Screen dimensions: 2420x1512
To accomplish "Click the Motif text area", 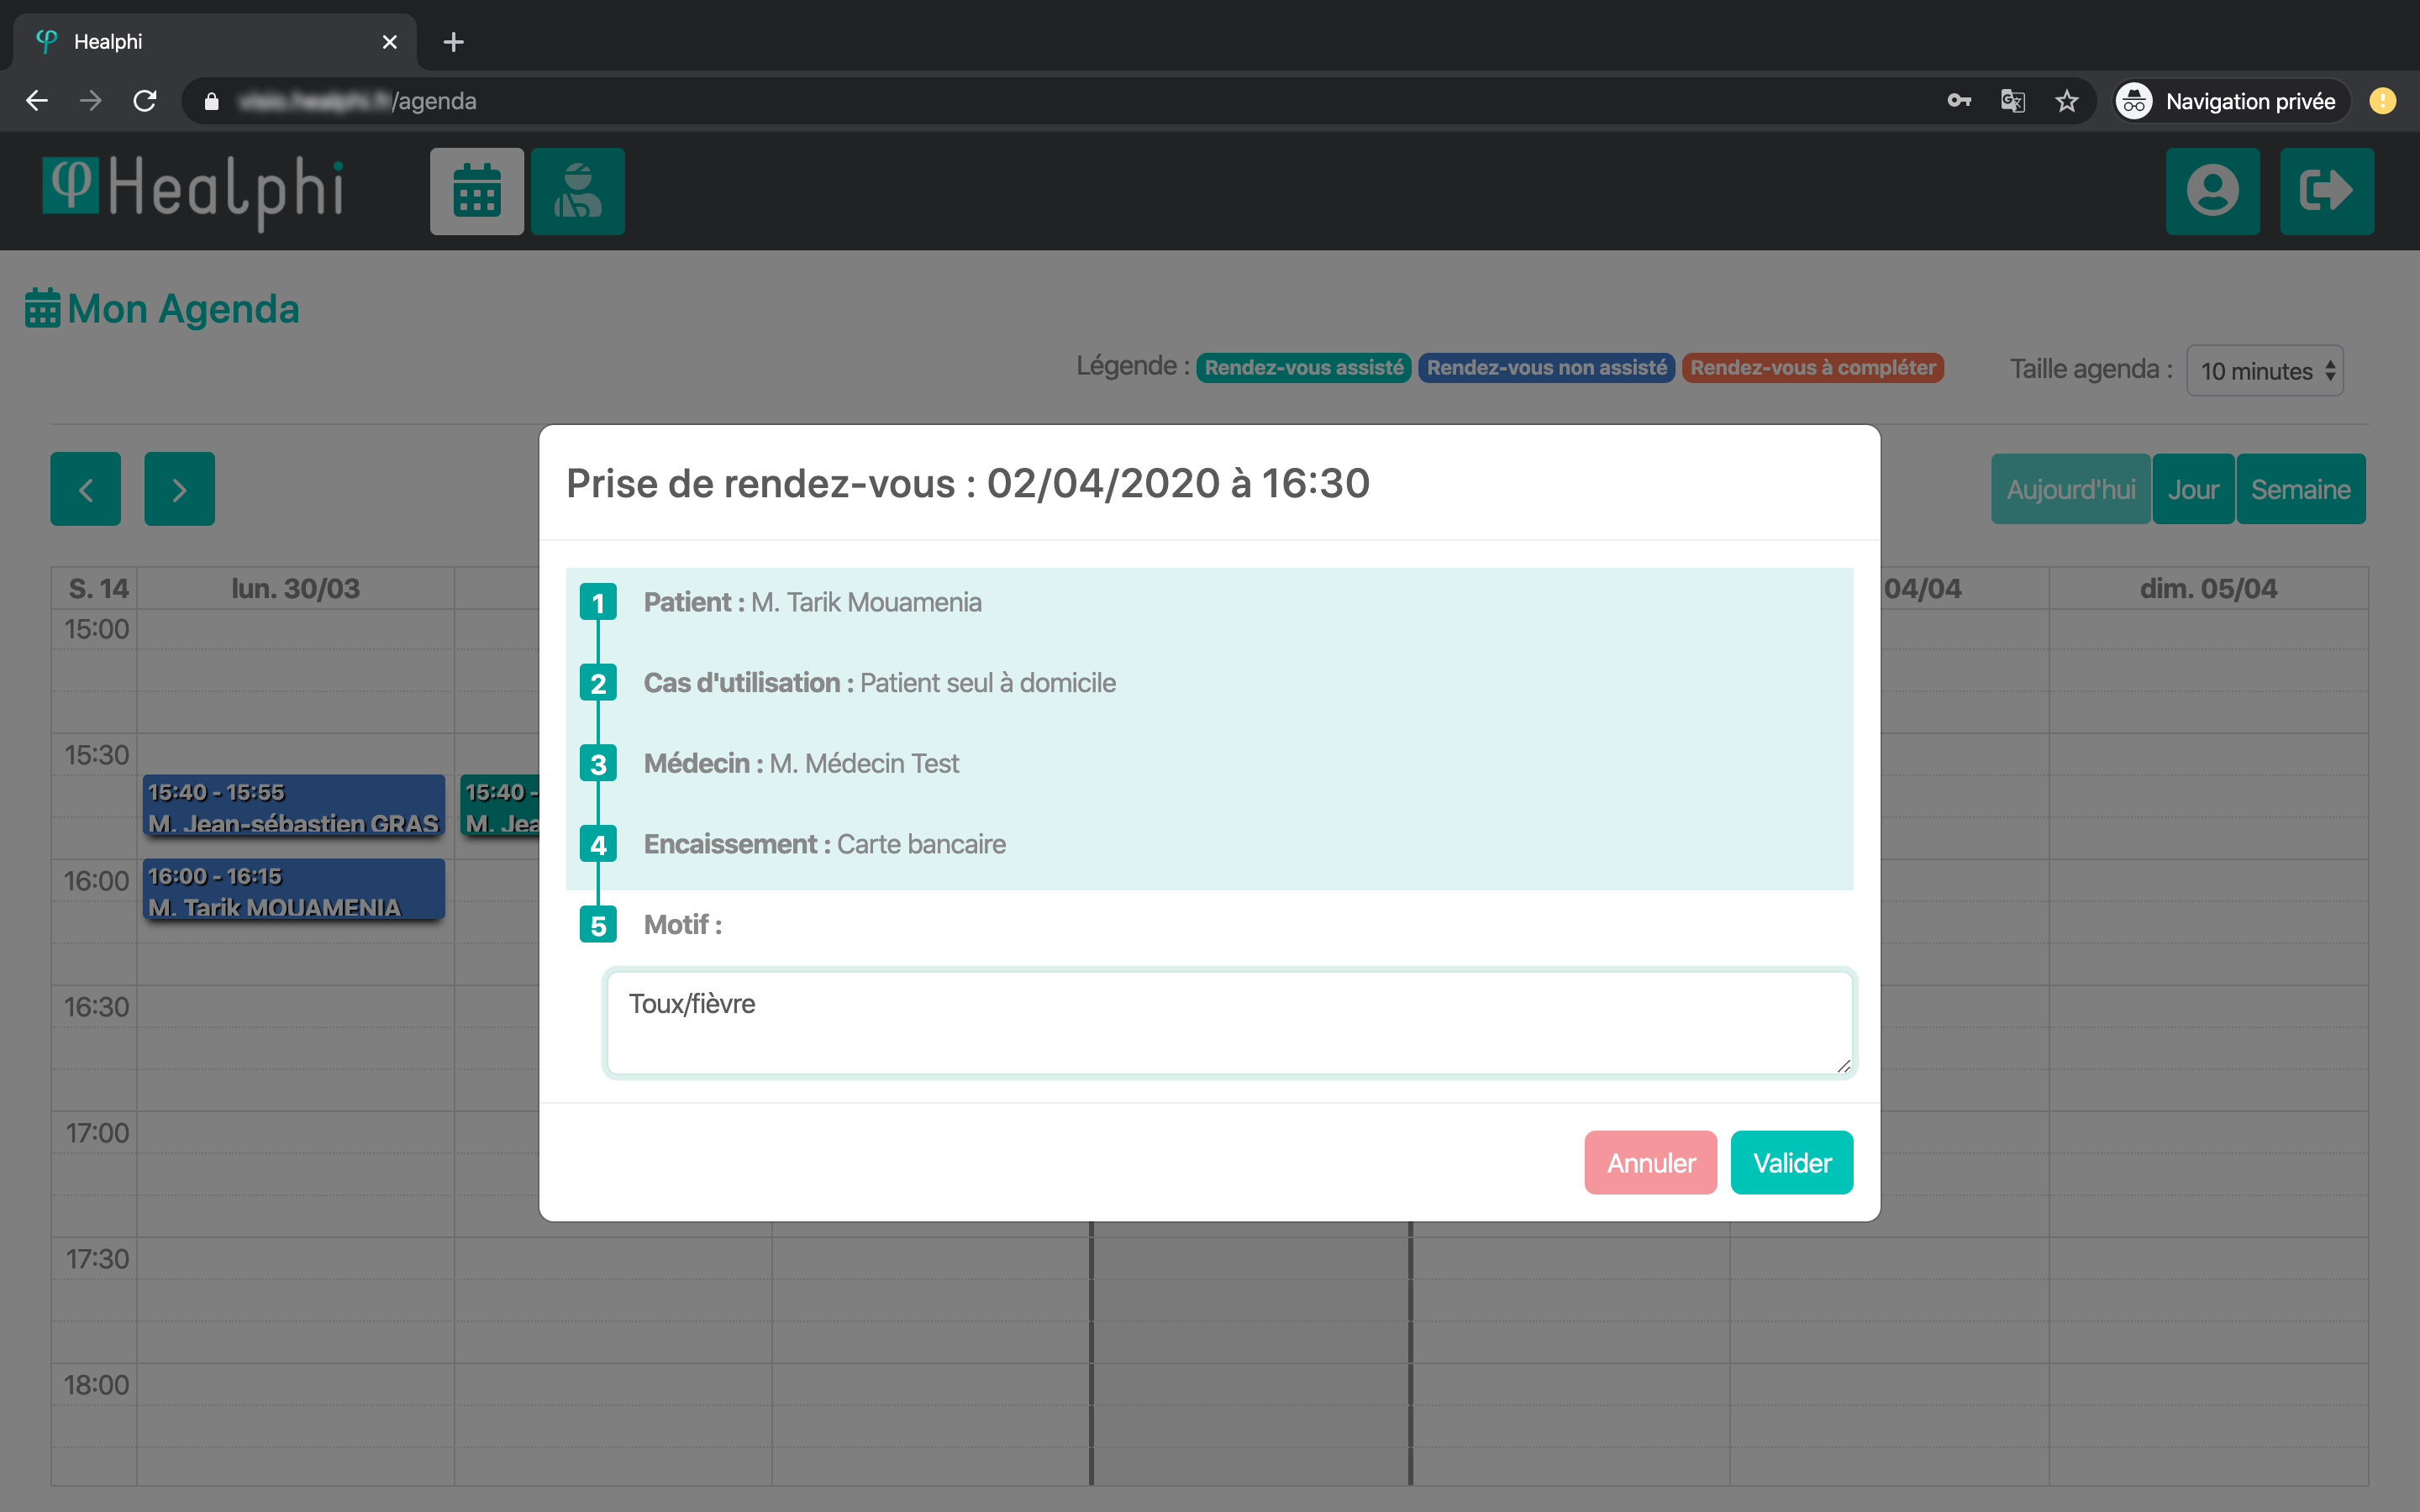I will (x=1229, y=1023).
